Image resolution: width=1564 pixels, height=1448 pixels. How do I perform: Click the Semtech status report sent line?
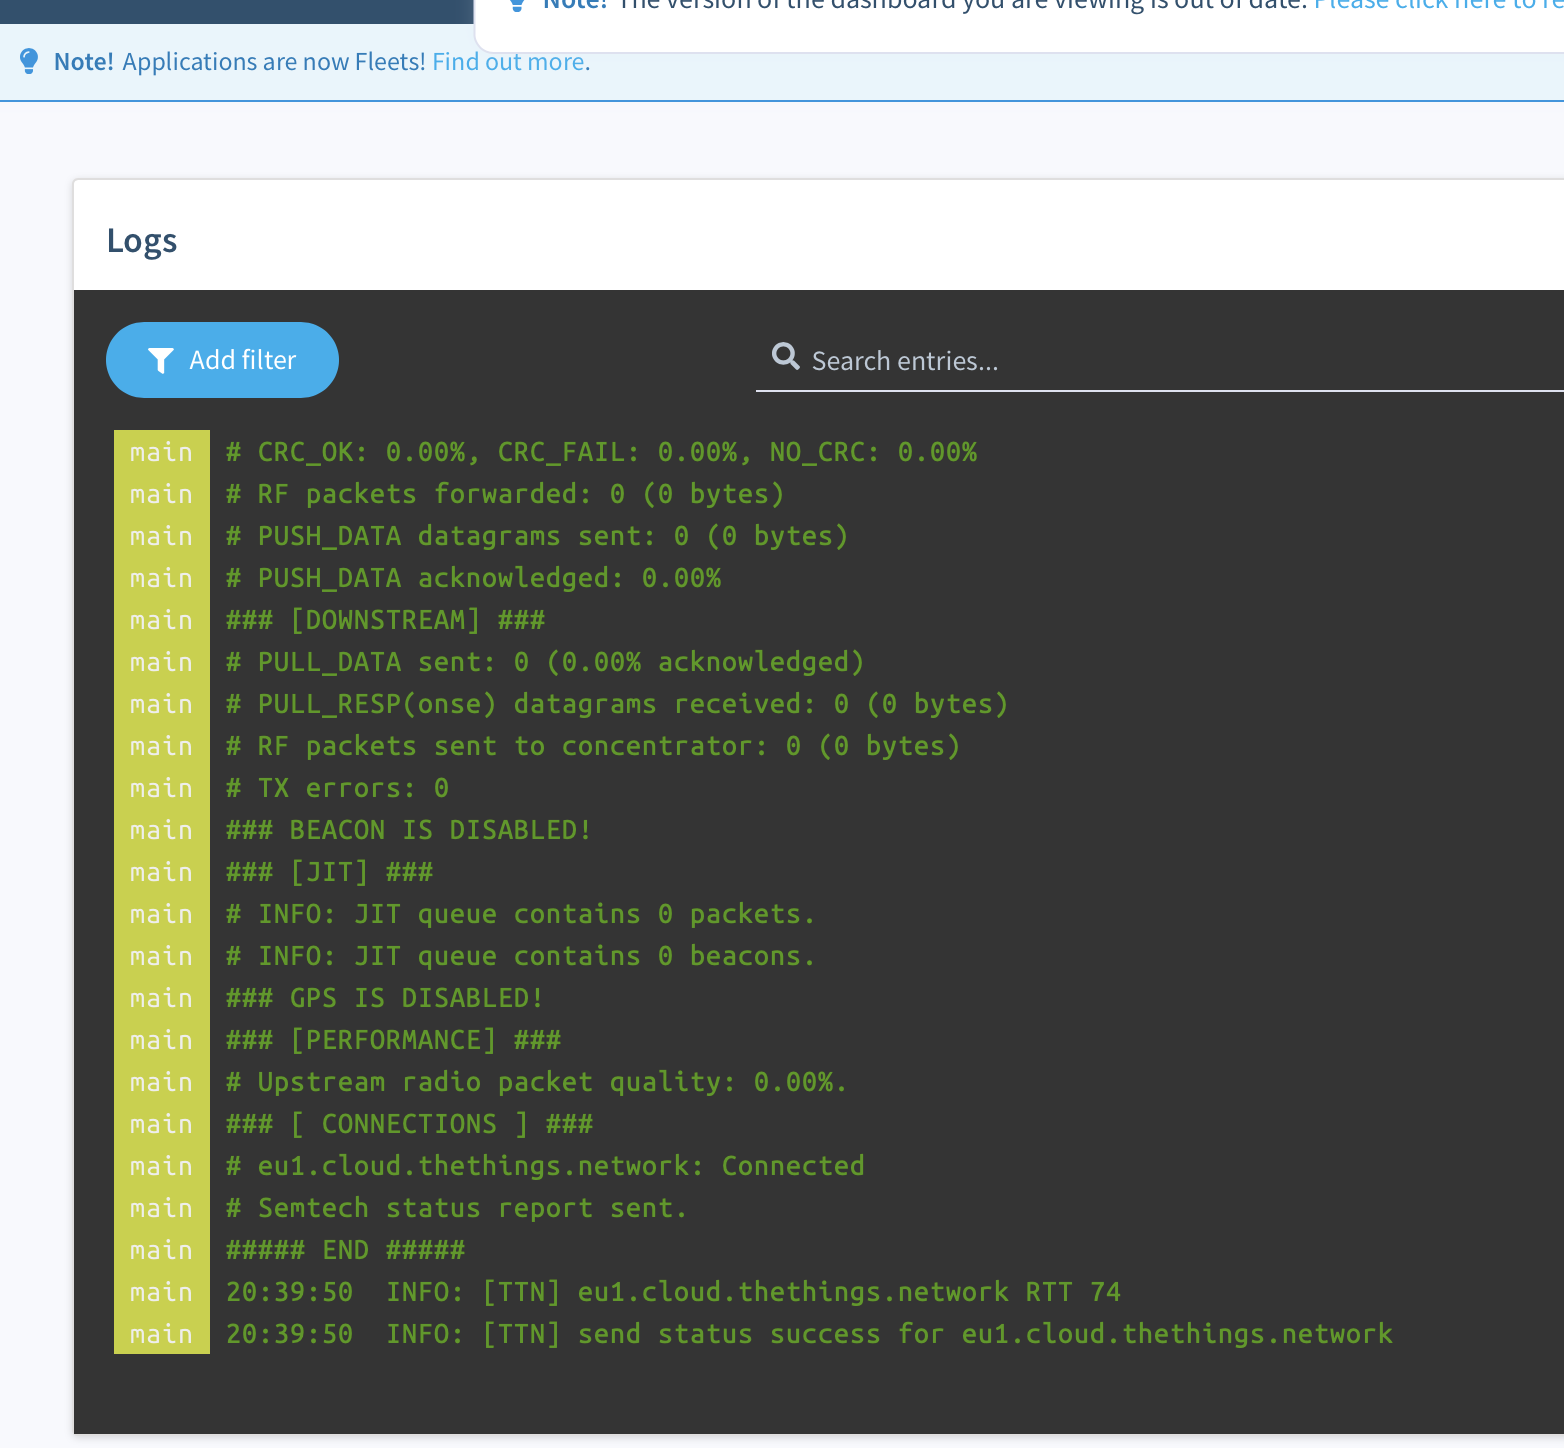pyautogui.click(x=457, y=1208)
